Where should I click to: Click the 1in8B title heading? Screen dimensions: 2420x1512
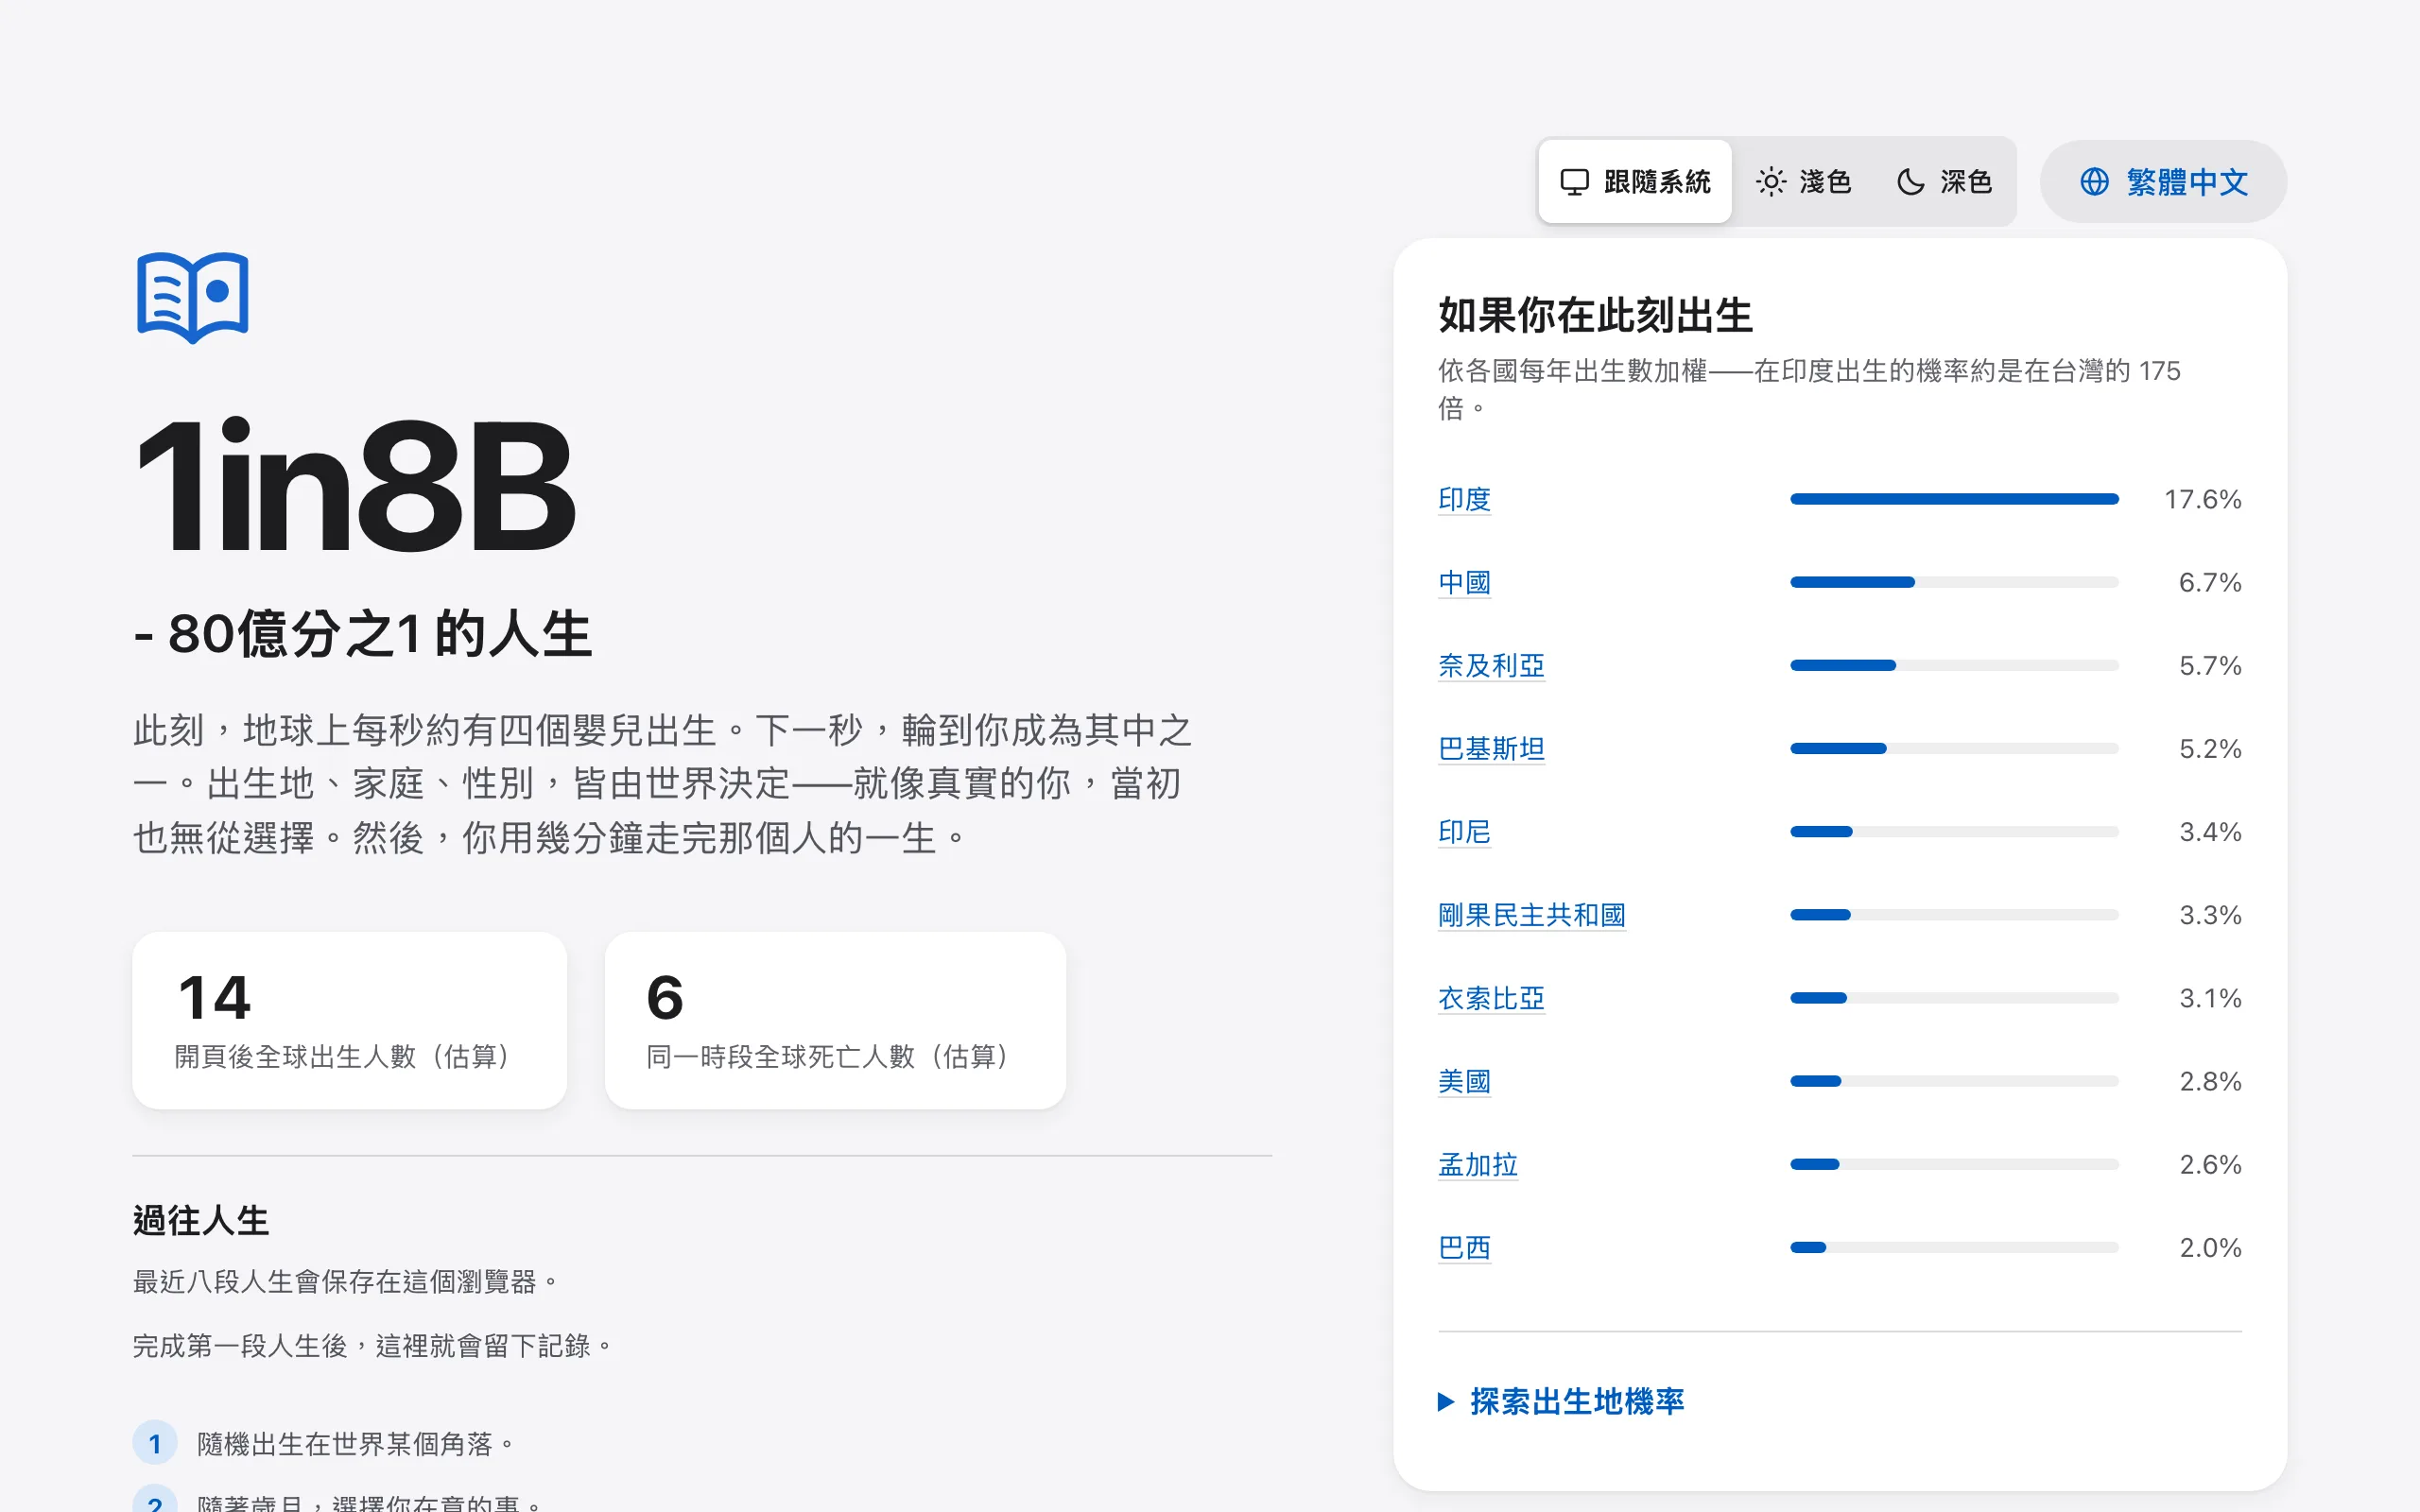coord(355,485)
